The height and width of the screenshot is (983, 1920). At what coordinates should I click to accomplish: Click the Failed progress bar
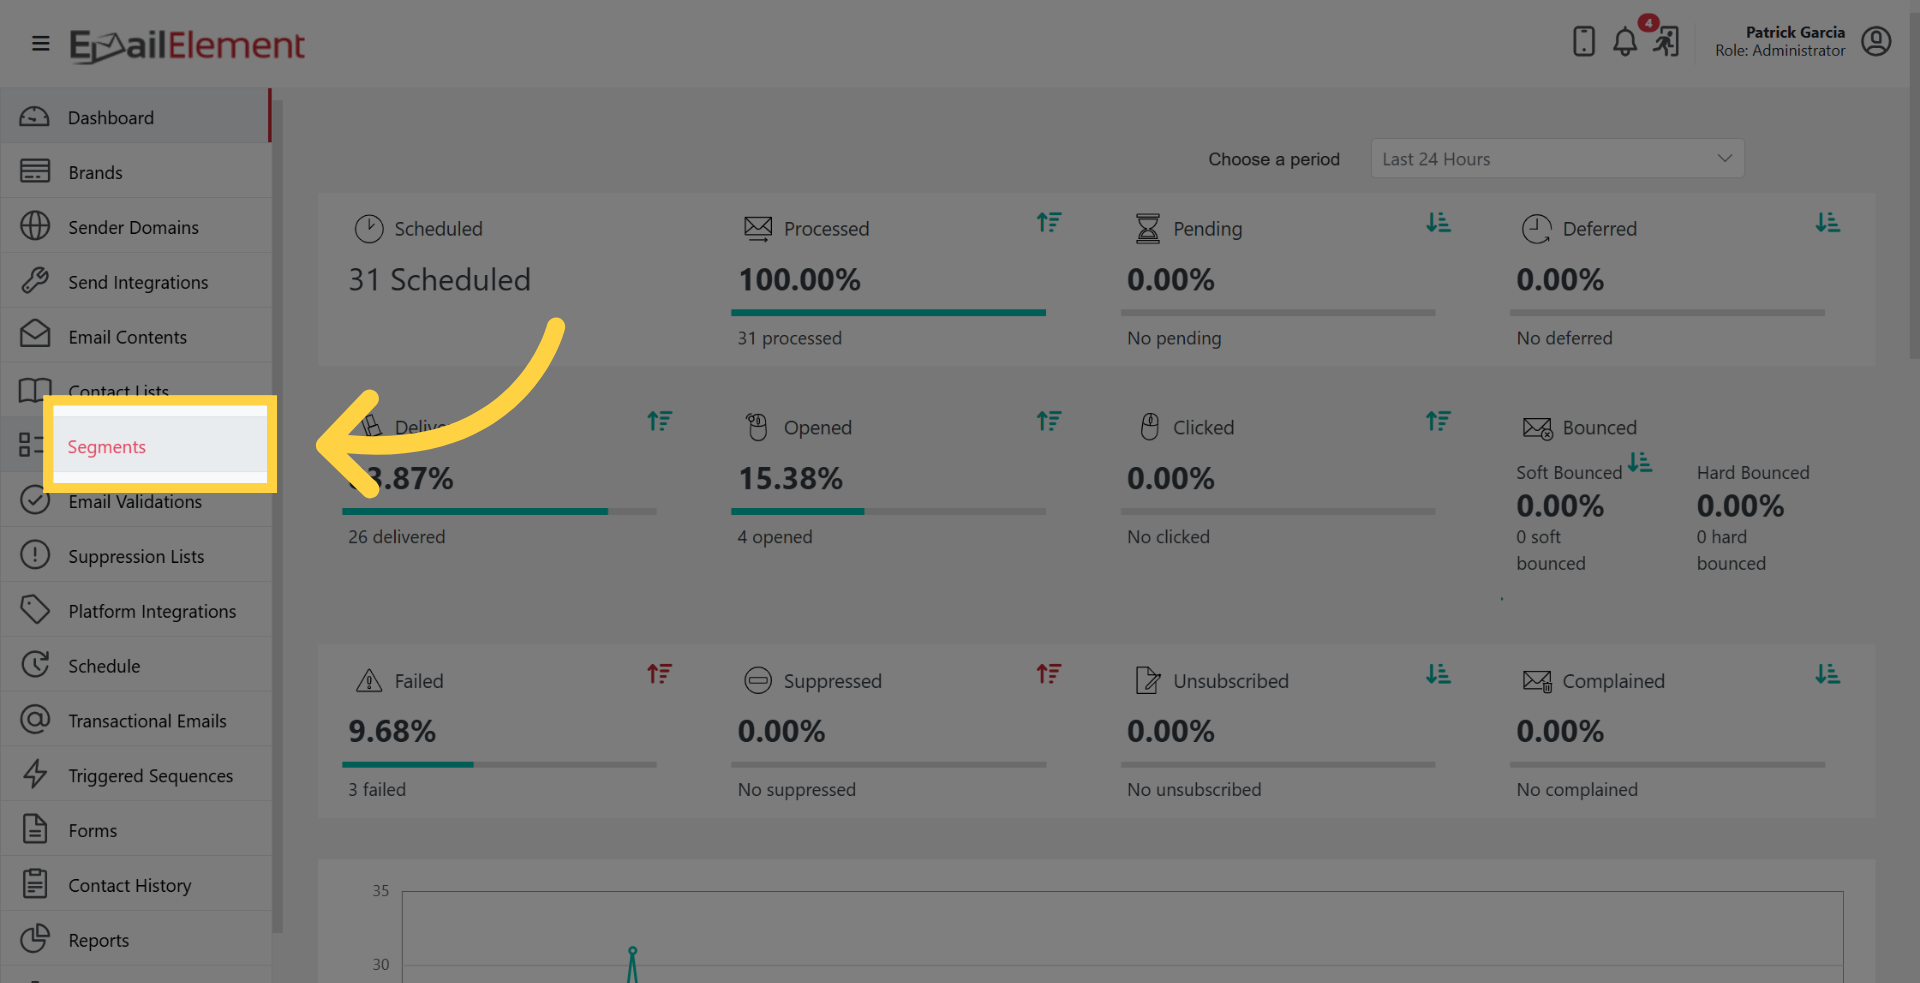click(499, 765)
